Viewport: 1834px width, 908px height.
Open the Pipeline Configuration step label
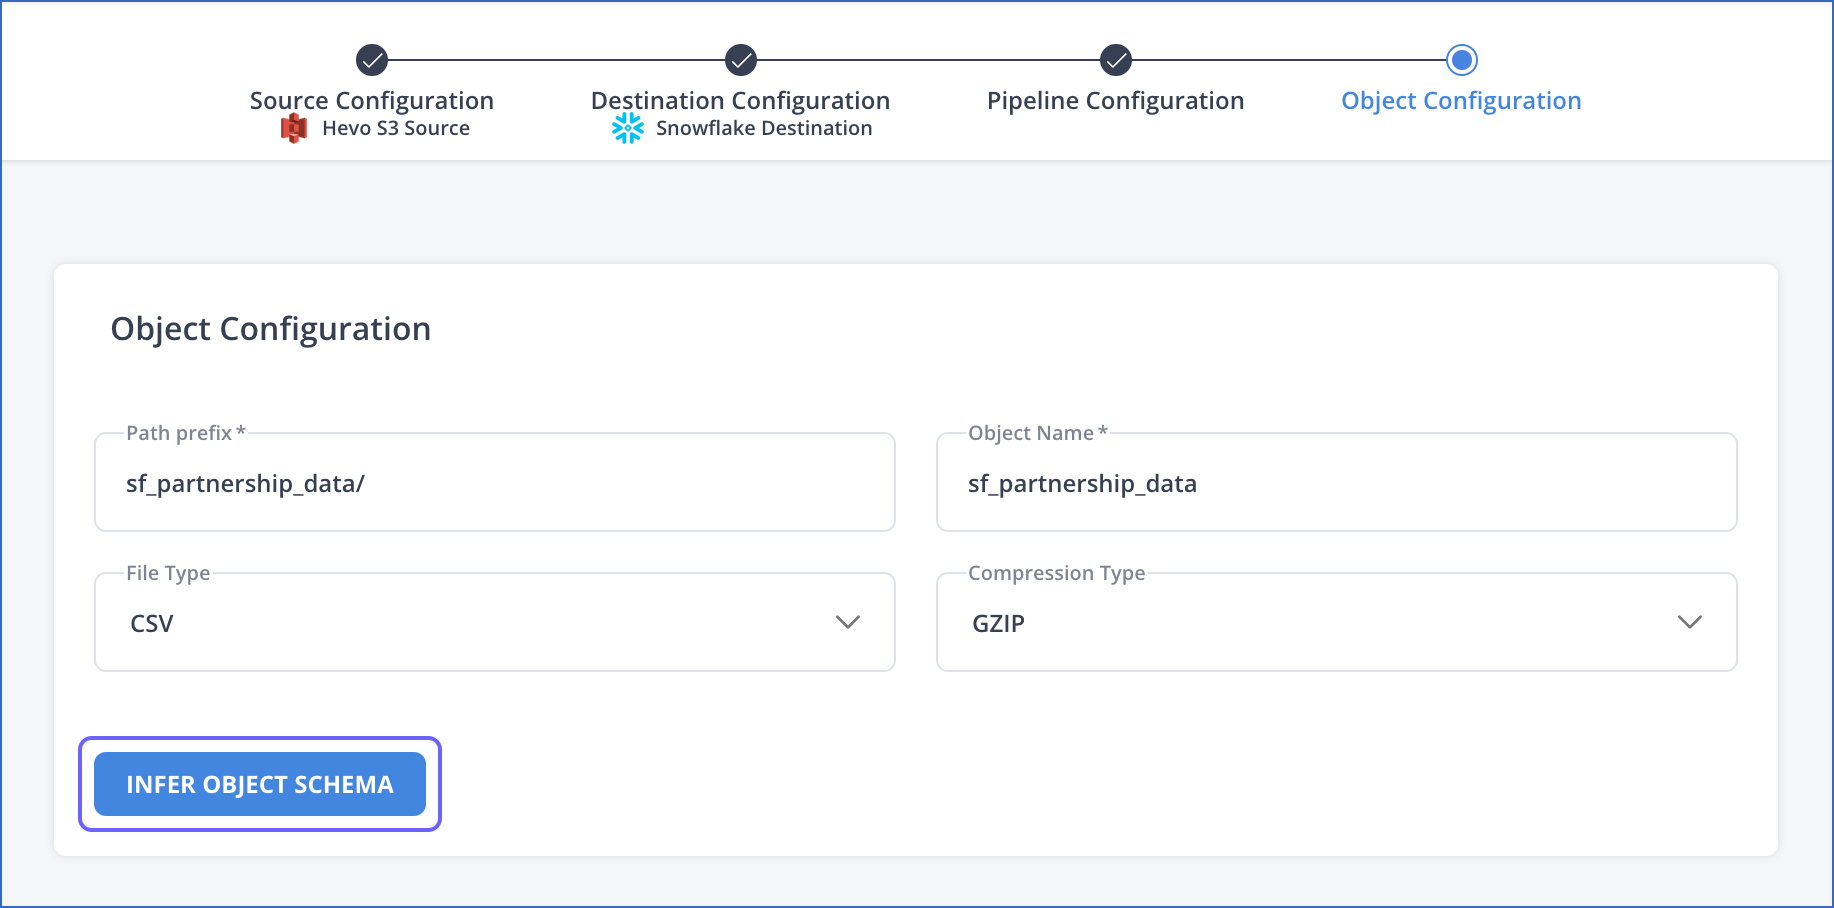[x=1116, y=101]
